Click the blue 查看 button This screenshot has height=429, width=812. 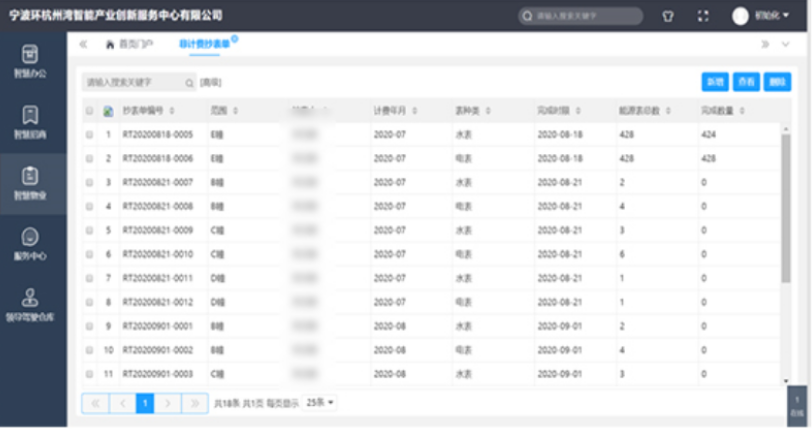746,82
